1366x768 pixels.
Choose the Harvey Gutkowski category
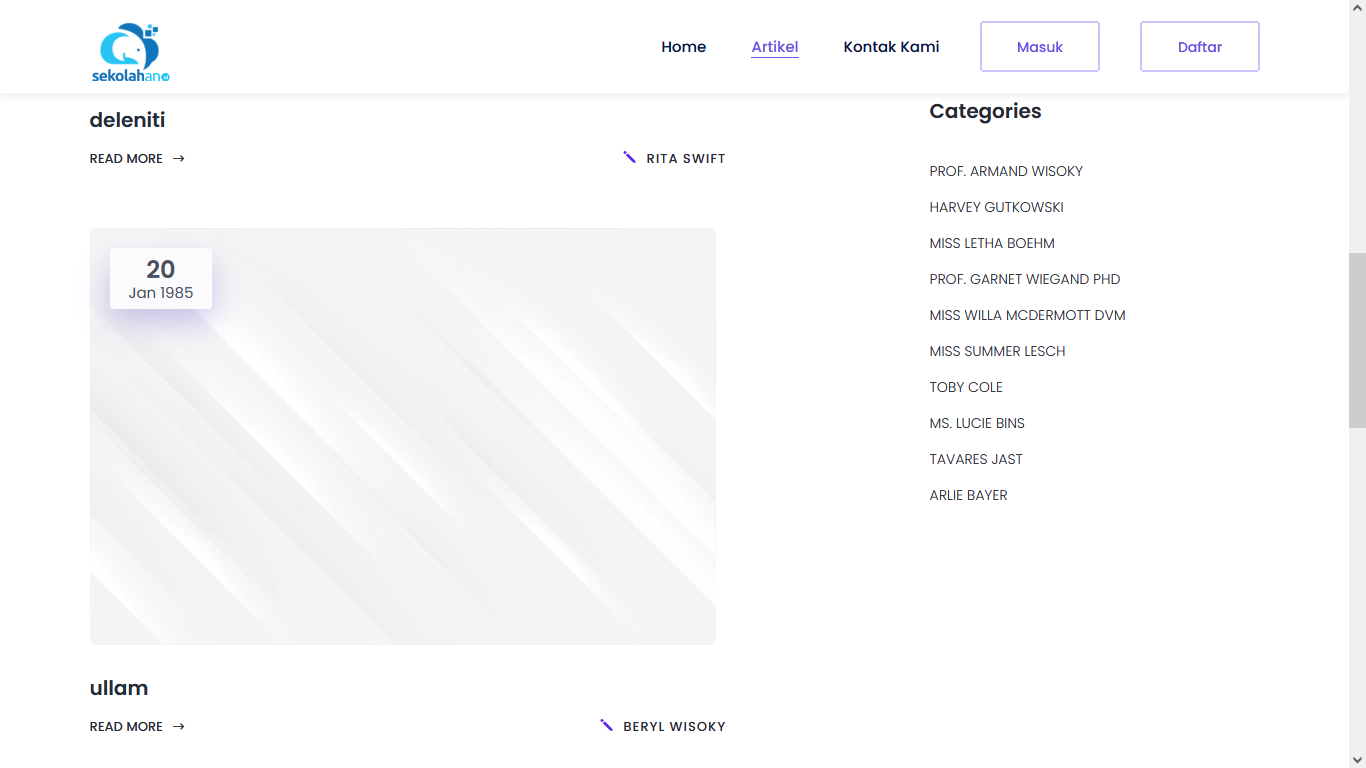coord(996,207)
